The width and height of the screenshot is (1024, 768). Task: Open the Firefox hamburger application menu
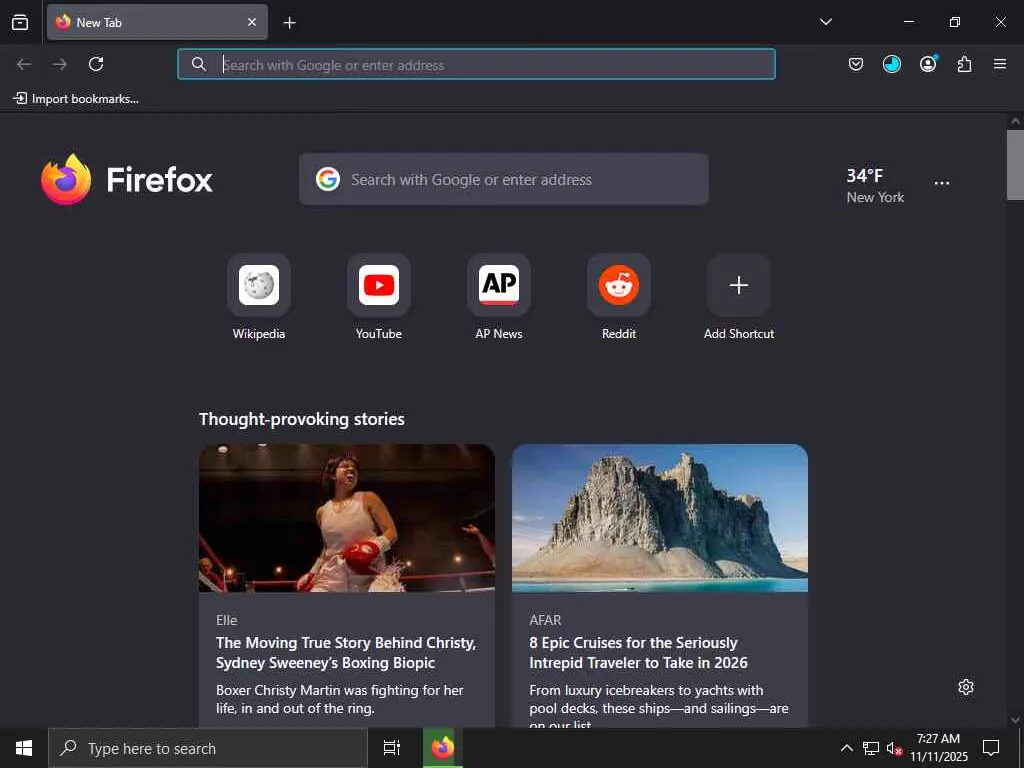[1000, 64]
